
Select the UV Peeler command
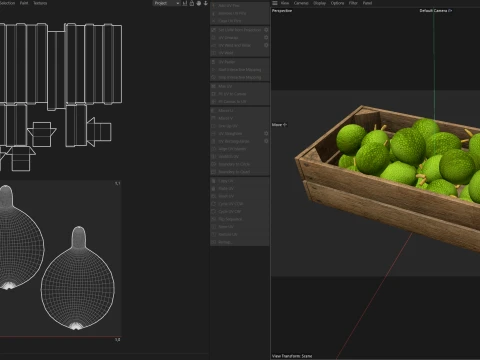pyautogui.click(x=240, y=62)
